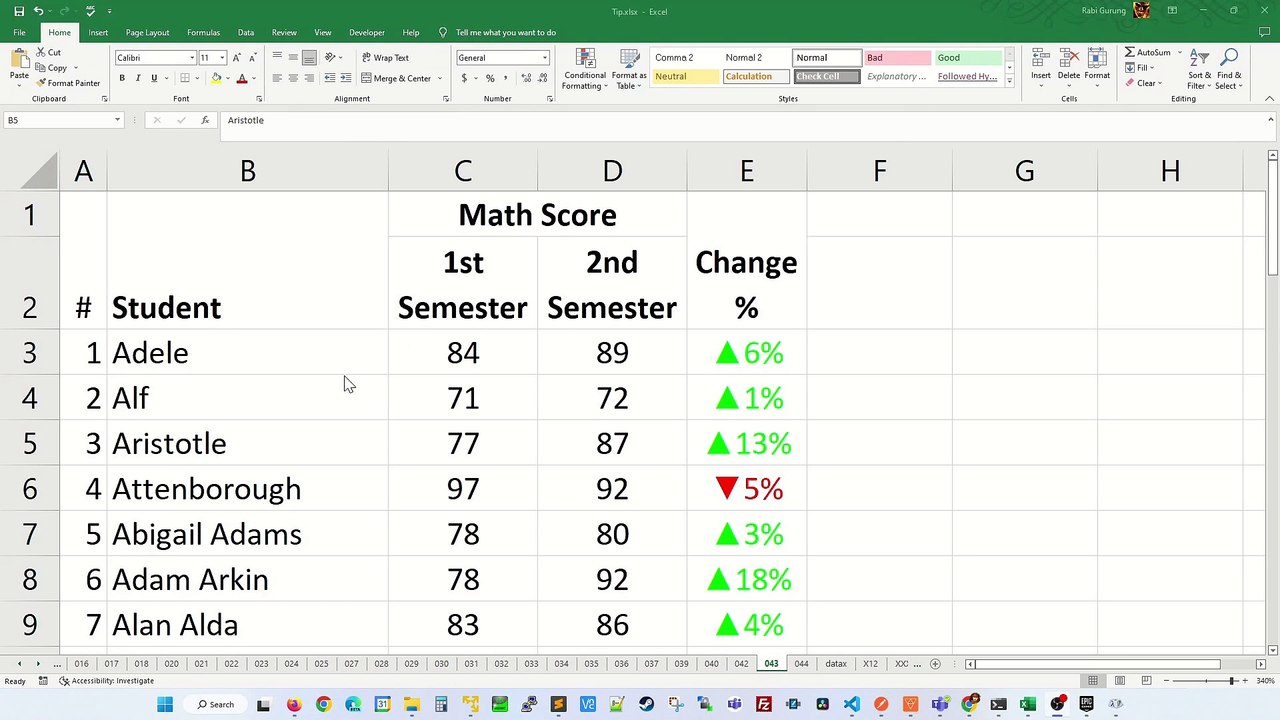Toggle Bottom Align

point(309,57)
